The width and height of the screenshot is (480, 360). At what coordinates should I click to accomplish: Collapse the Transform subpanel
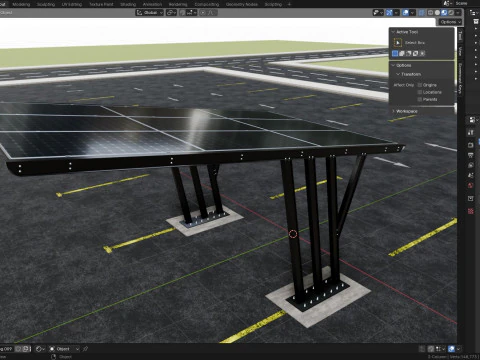(x=398, y=74)
